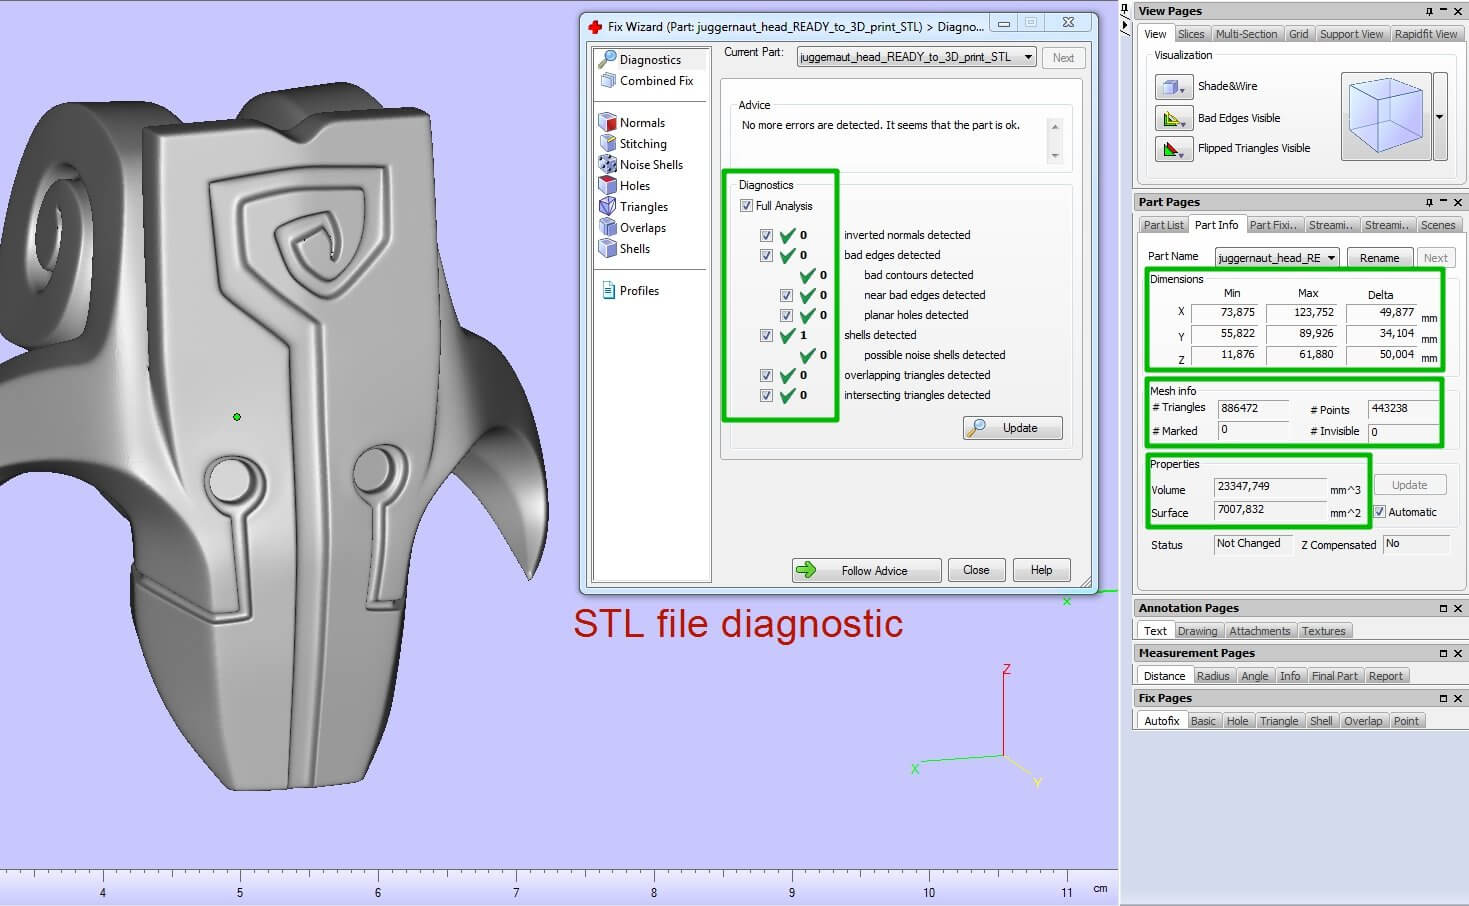Open the Normals fix page icon
The height and width of the screenshot is (906, 1469).
pos(607,122)
